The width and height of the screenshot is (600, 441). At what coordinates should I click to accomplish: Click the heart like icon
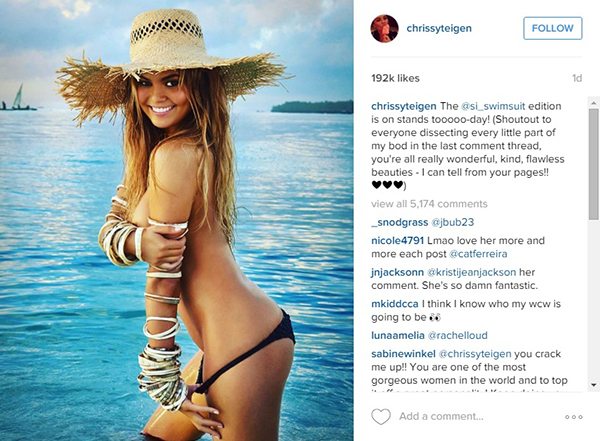point(381,416)
